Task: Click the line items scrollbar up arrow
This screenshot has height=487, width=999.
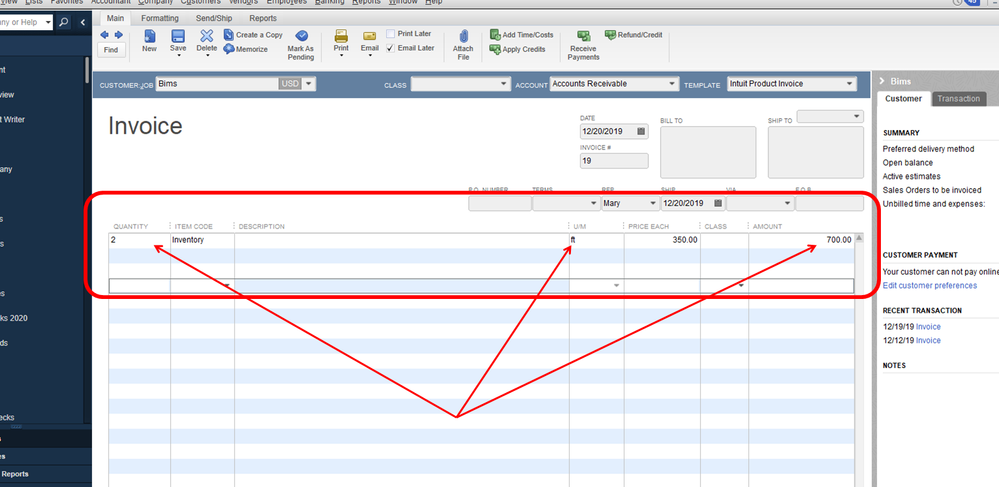Action: [x=858, y=238]
